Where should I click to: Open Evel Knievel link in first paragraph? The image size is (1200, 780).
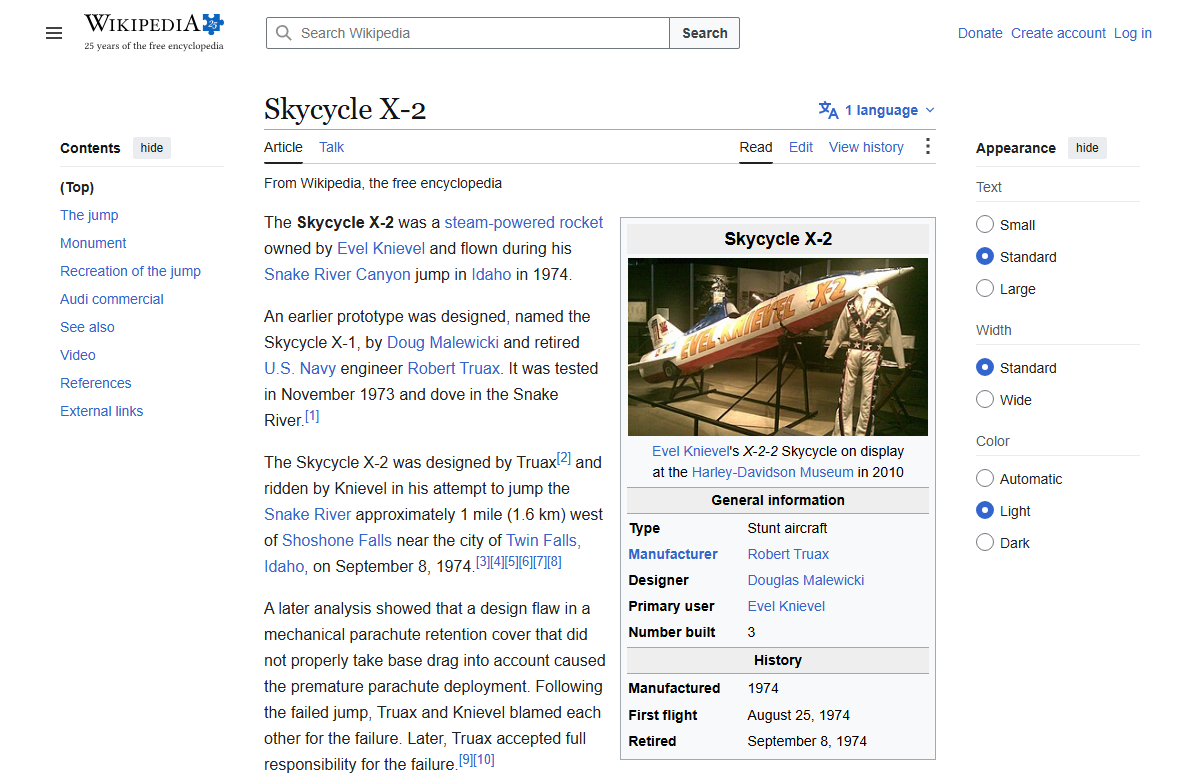[381, 248]
